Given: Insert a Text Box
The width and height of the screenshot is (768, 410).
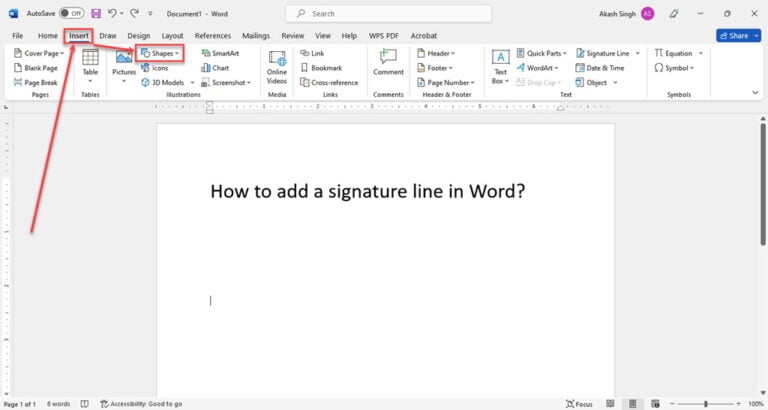Looking at the screenshot, I should pos(500,67).
